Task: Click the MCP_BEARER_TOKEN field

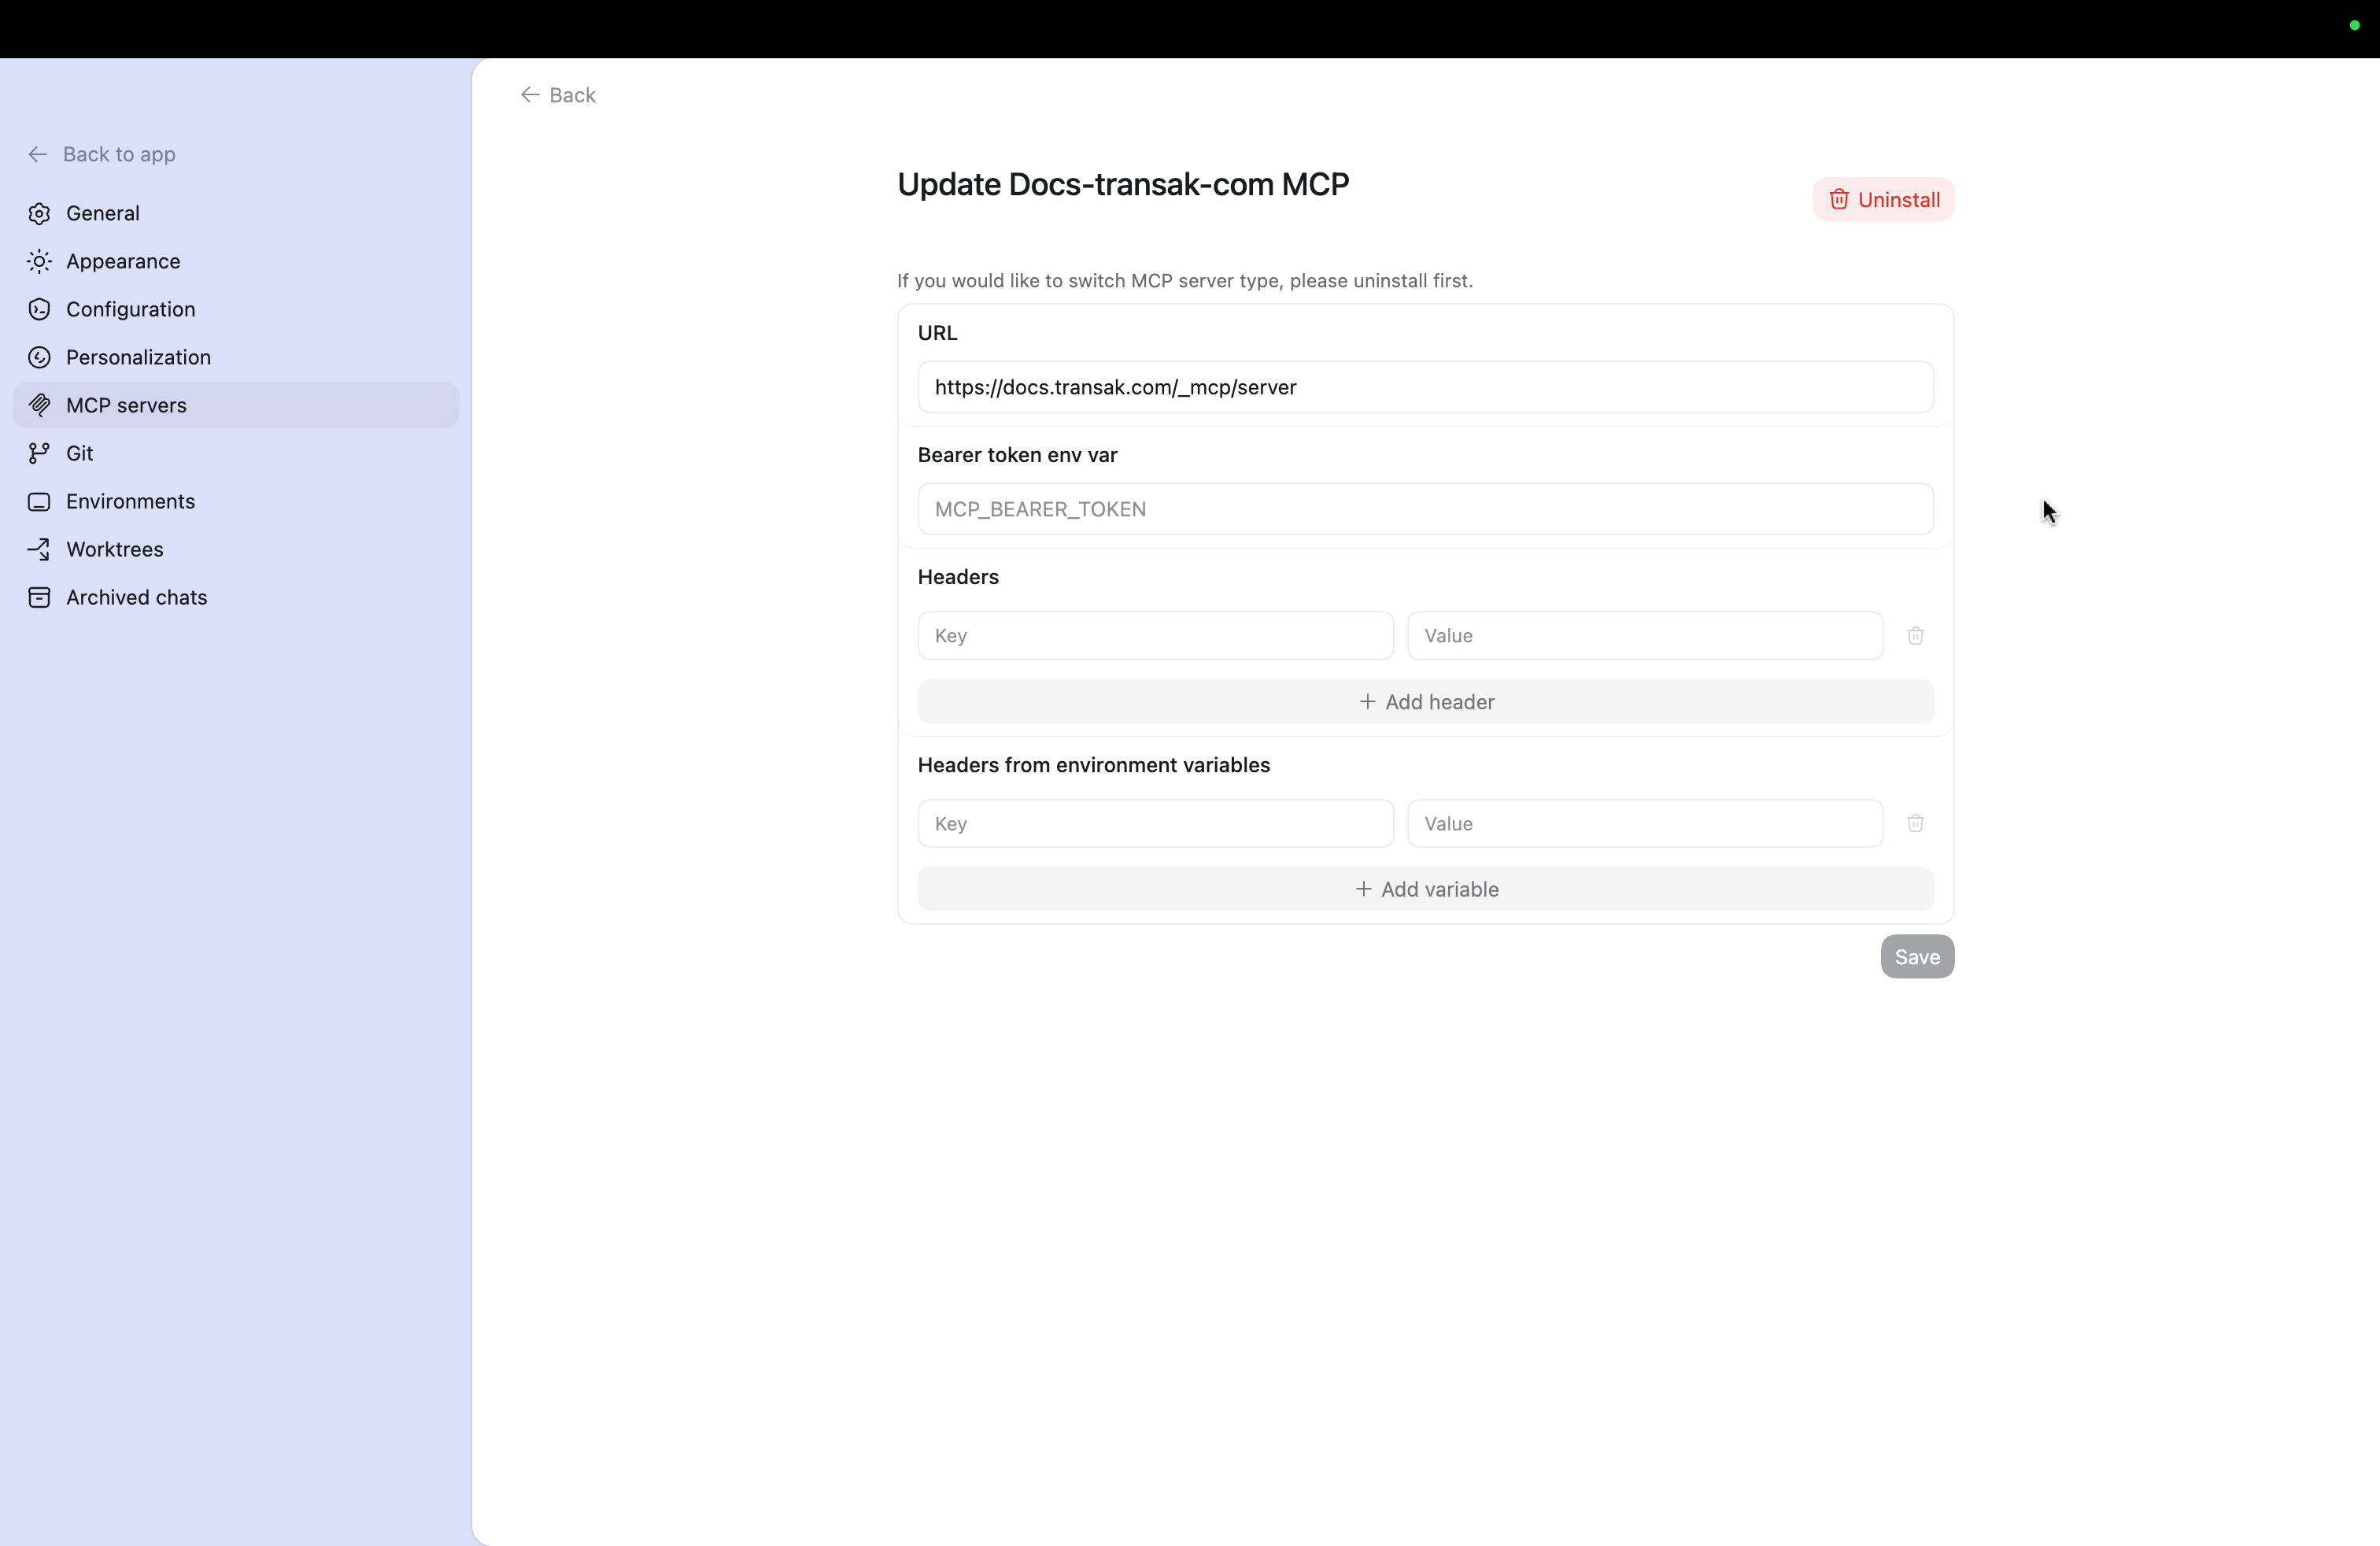Action: click(1425, 509)
